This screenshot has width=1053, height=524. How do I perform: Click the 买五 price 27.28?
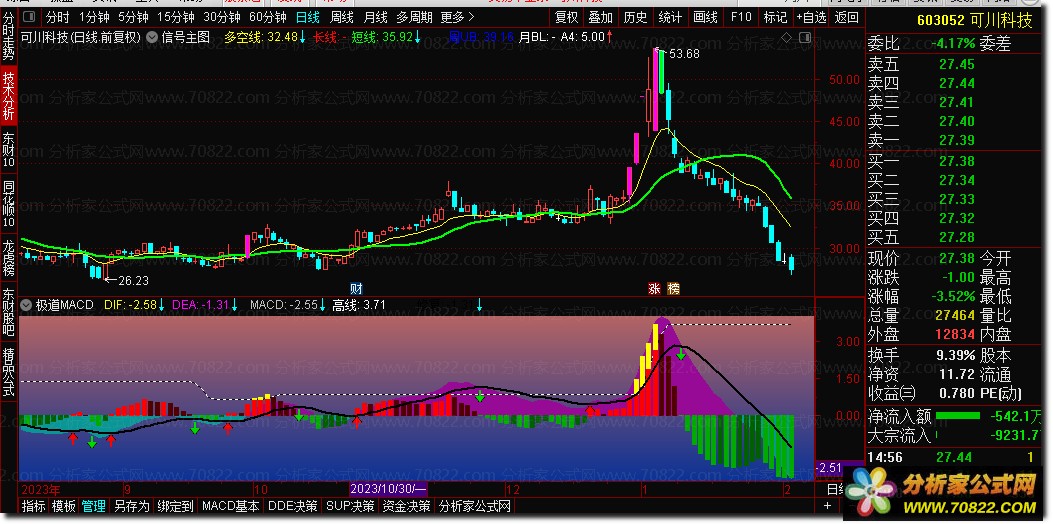pos(957,237)
